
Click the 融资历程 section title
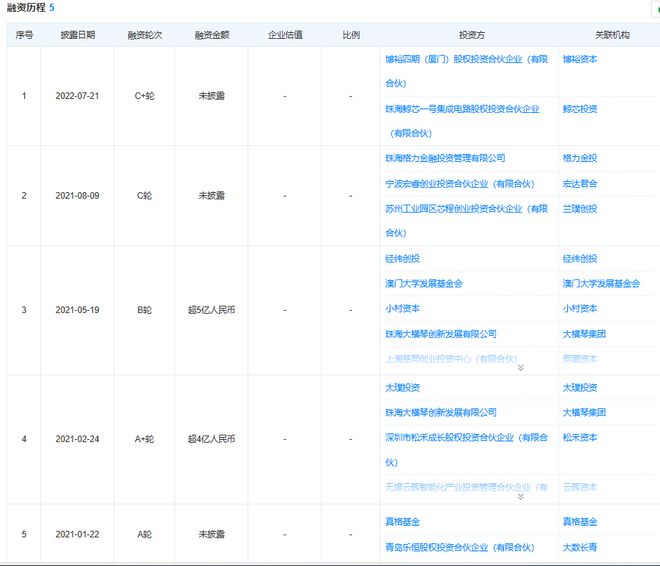[26, 8]
